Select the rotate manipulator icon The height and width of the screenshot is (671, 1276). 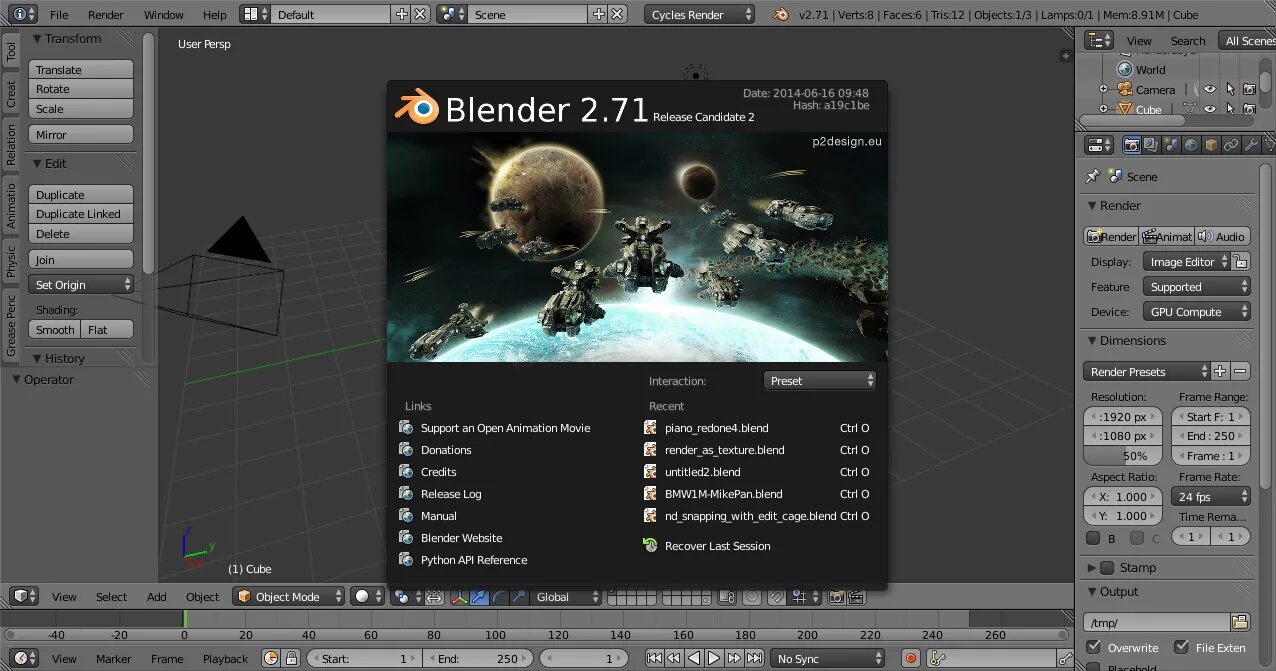[x=498, y=597]
